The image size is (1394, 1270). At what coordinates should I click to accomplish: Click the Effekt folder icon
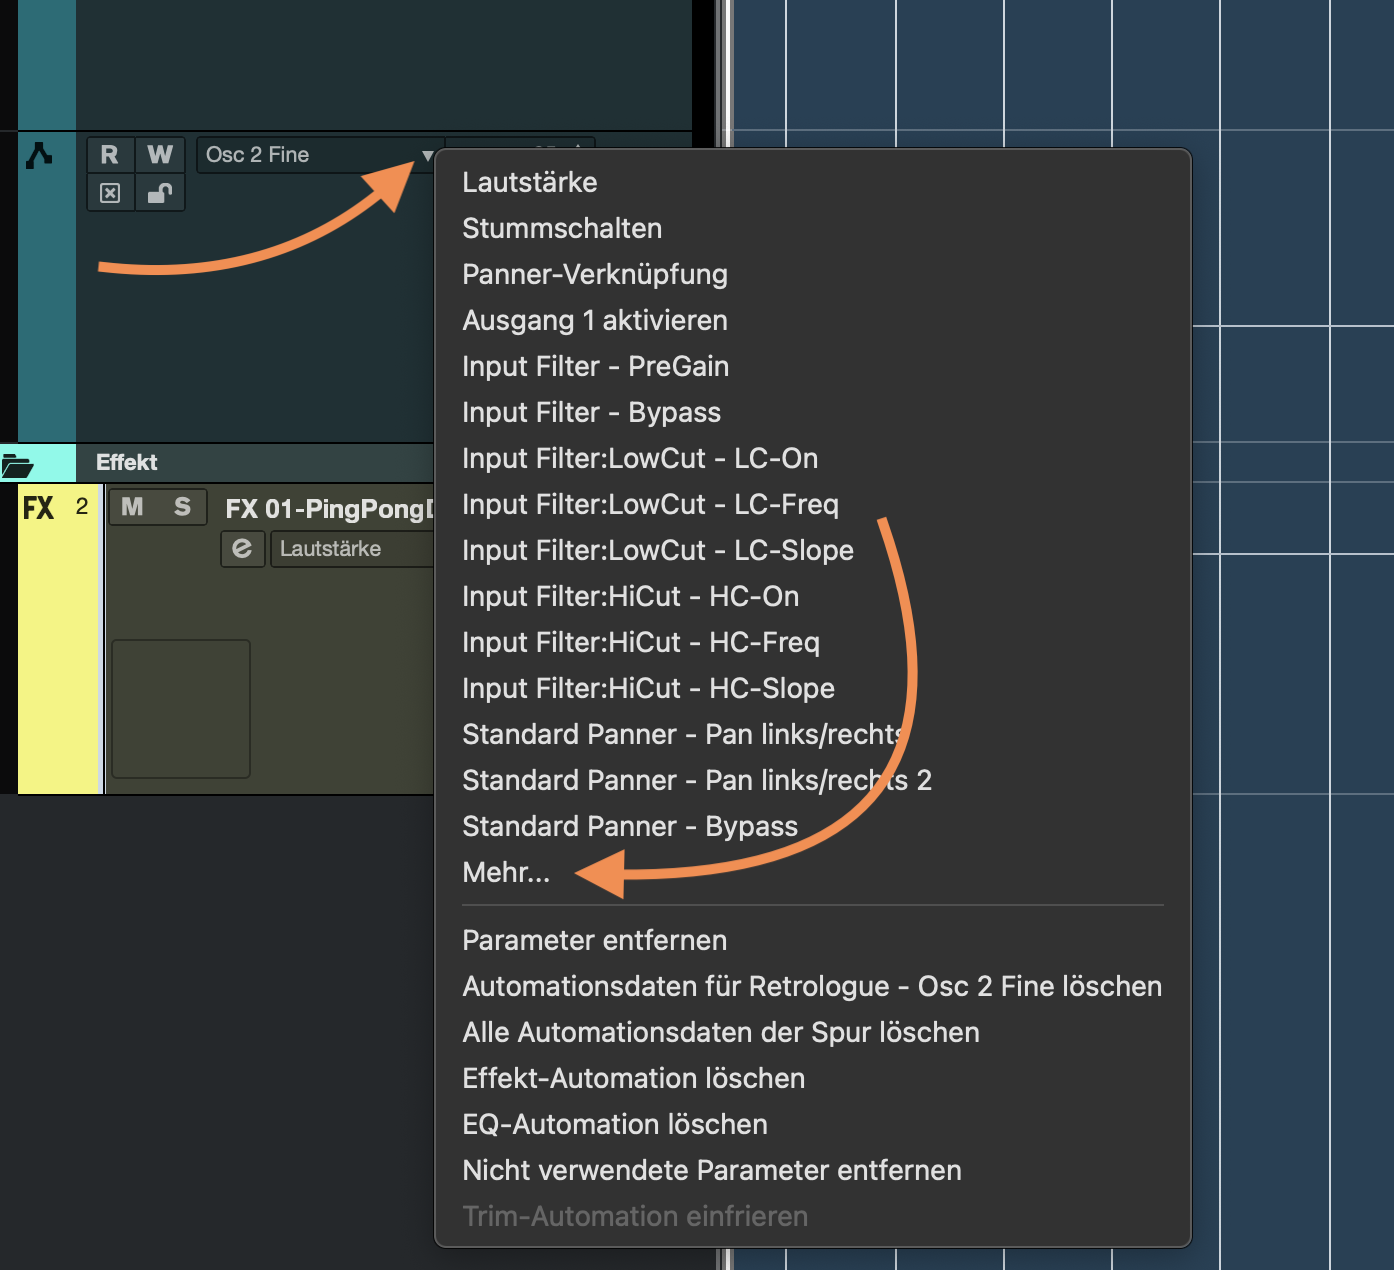18,464
